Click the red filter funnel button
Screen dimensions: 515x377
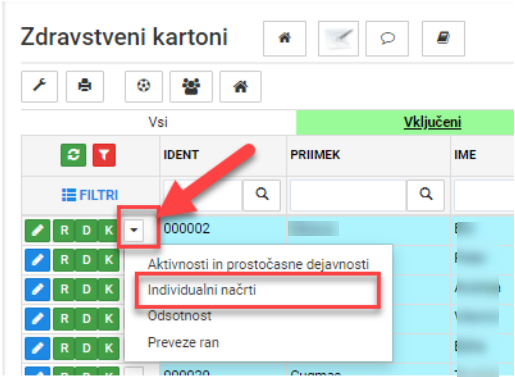(104, 155)
